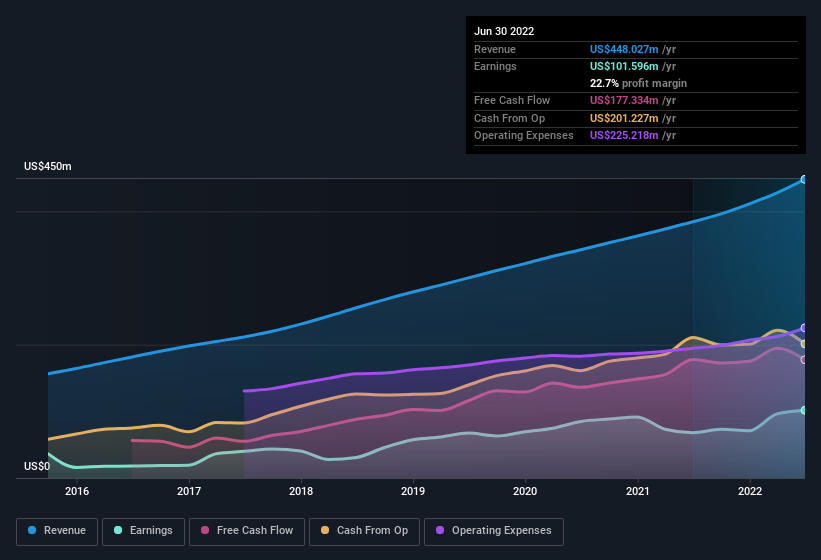Click the US$448.027m revenue value

point(624,49)
